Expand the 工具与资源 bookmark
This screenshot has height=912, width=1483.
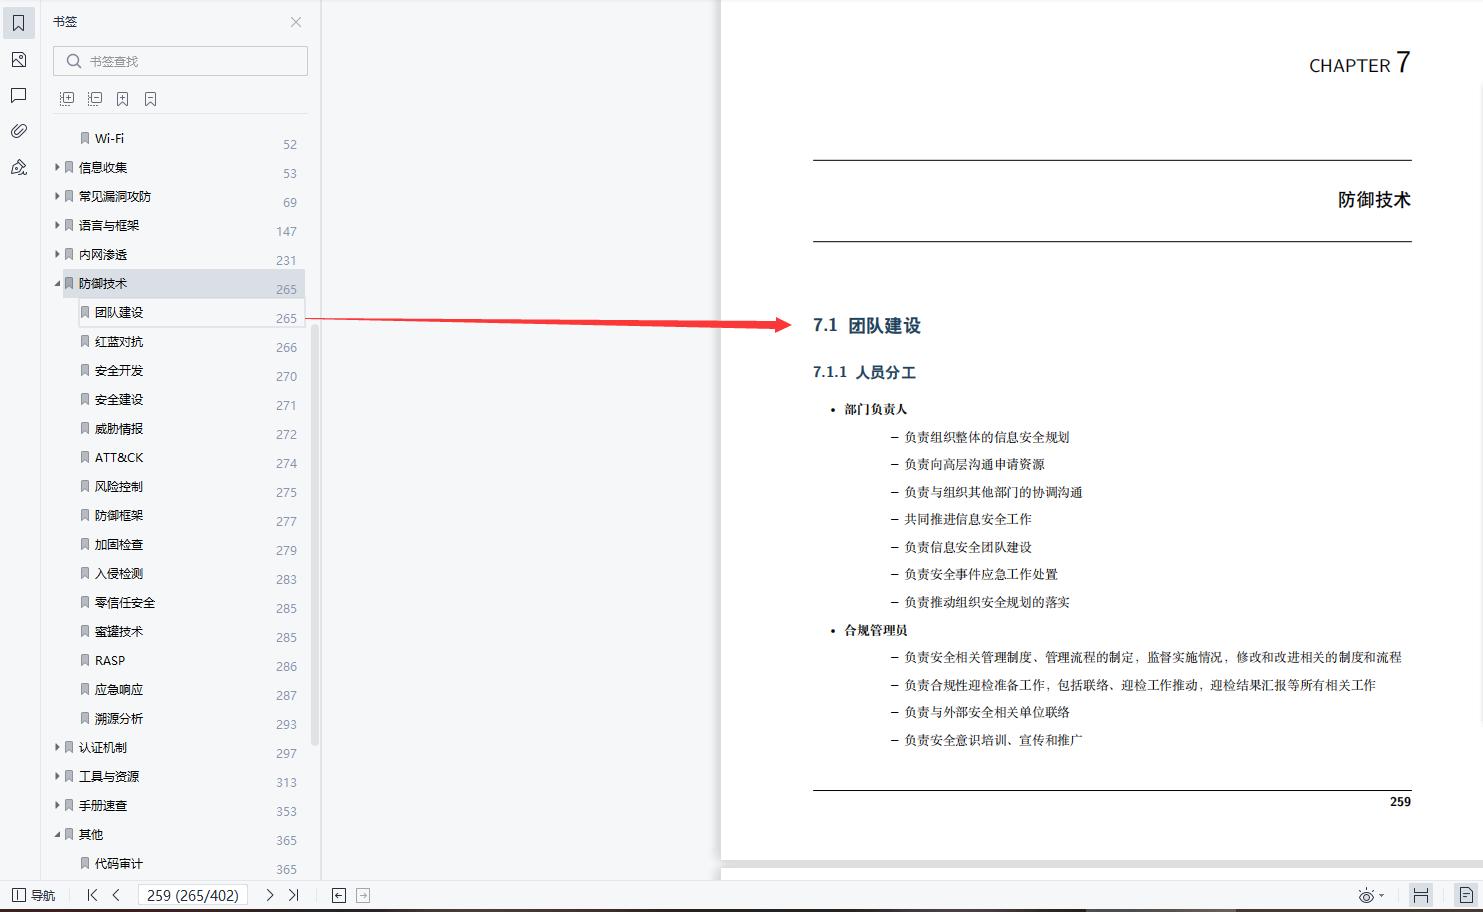57,776
